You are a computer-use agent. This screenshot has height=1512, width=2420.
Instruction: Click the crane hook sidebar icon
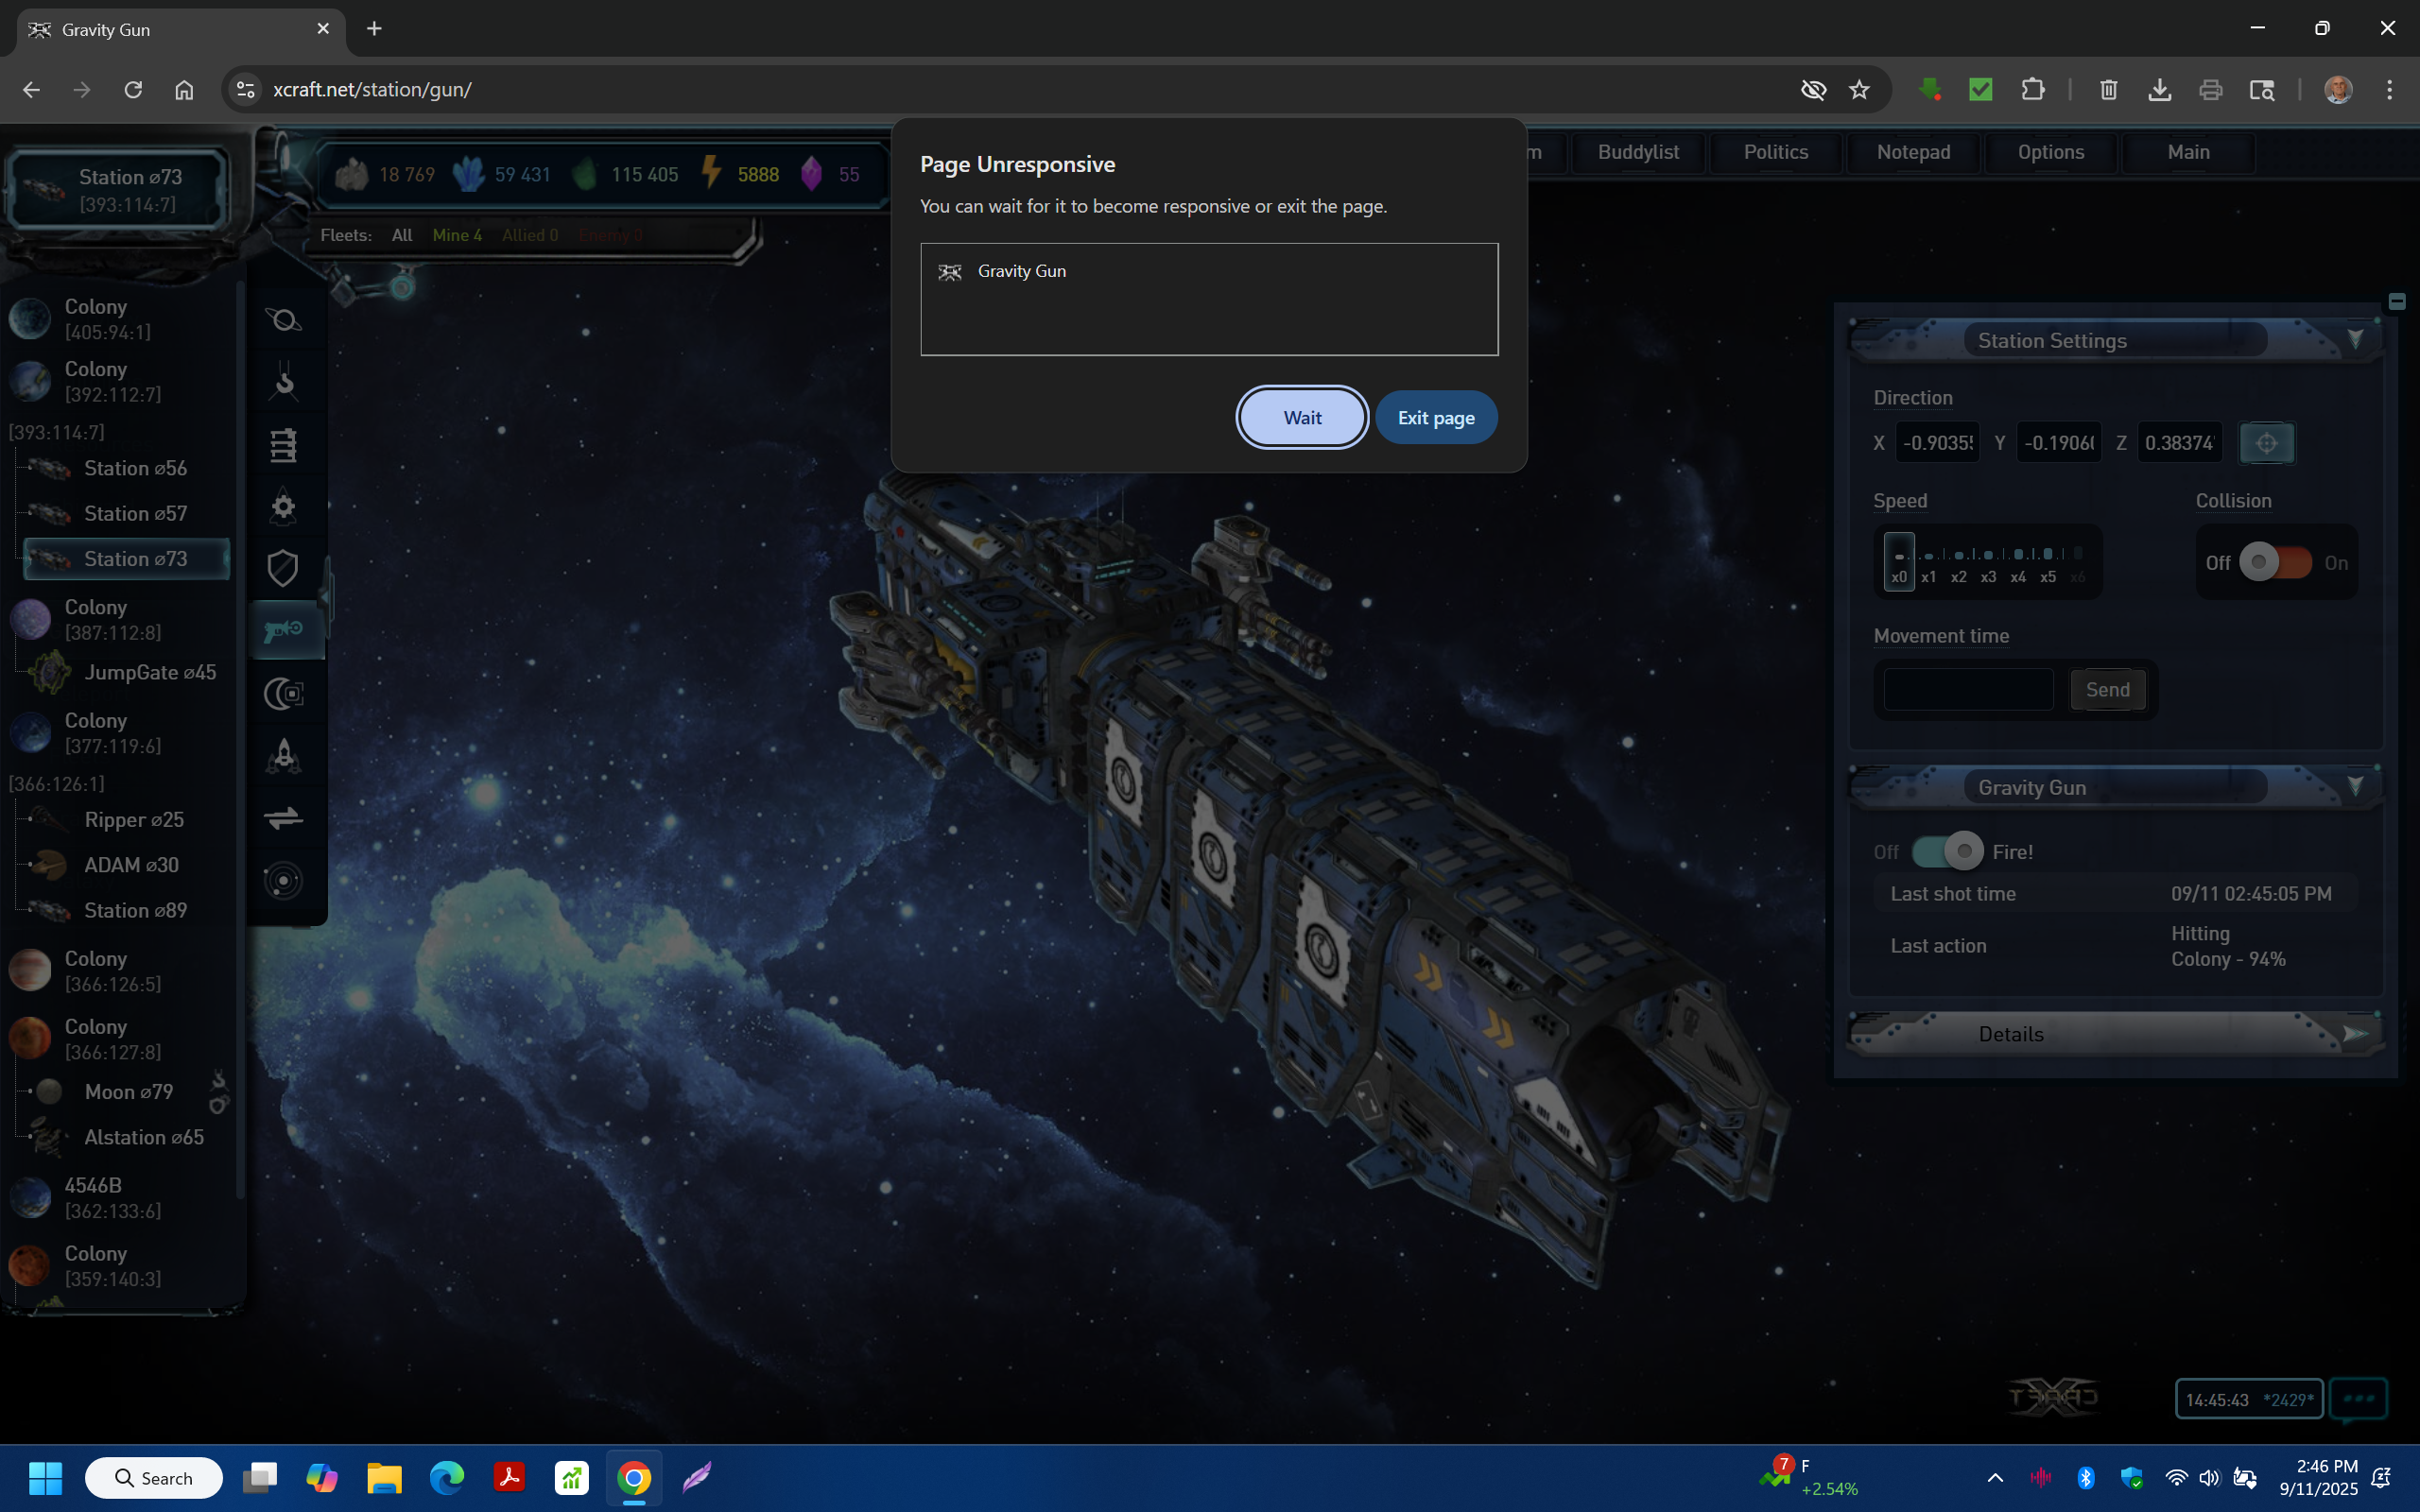(284, 382)
